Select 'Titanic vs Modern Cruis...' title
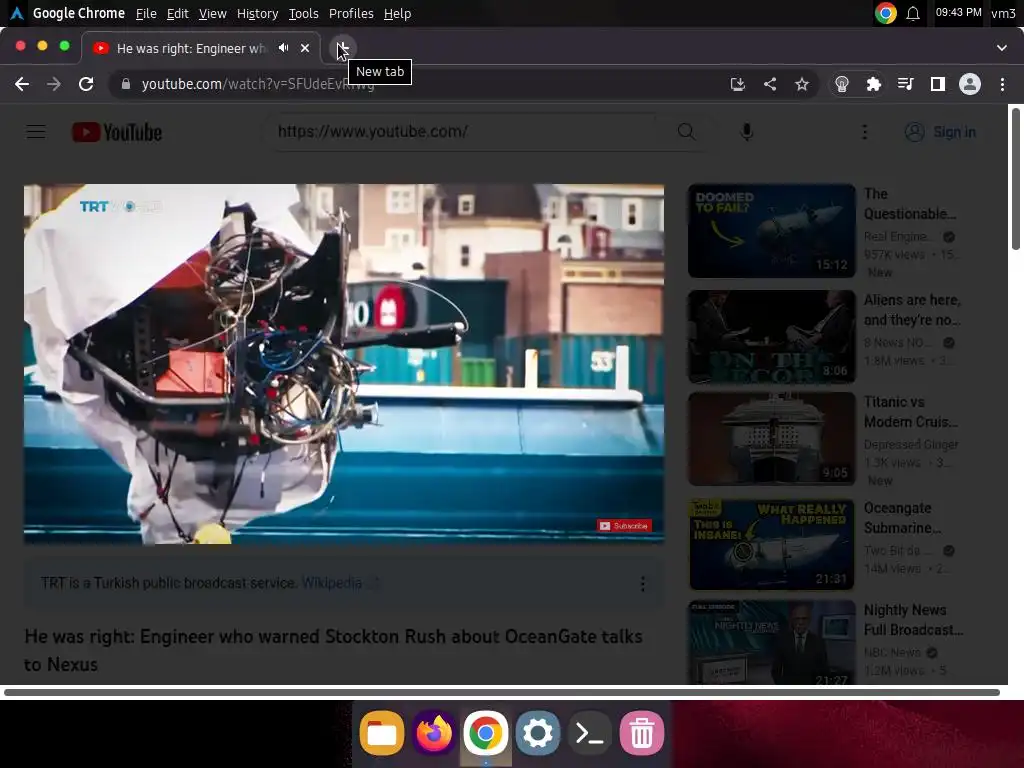Viewport: 1024px width, 768px height. [910, 412]
